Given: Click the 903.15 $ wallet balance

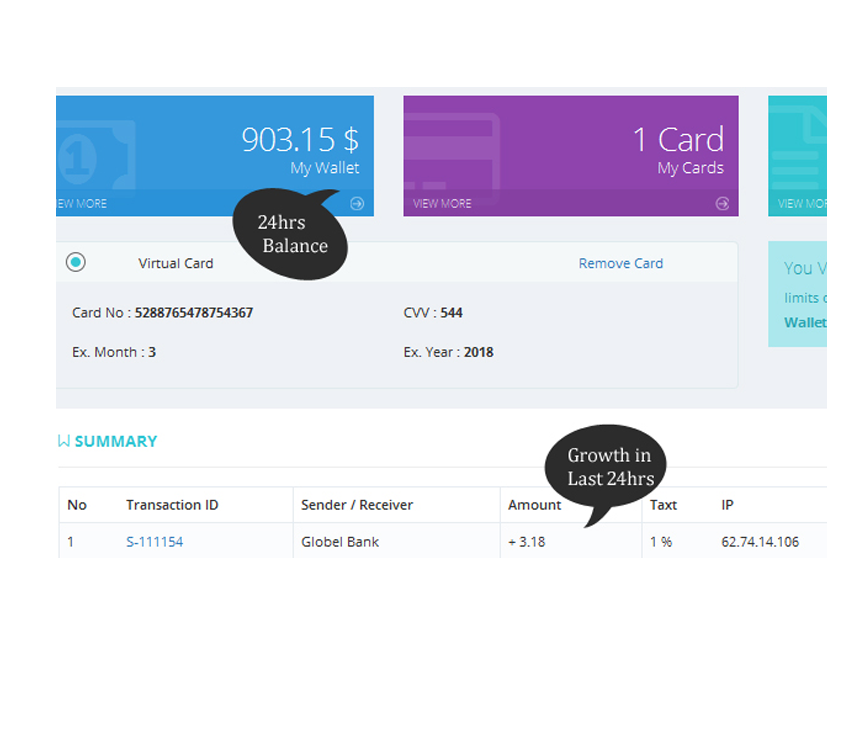Looking at the screenshot, I should (x=299, y=140).
